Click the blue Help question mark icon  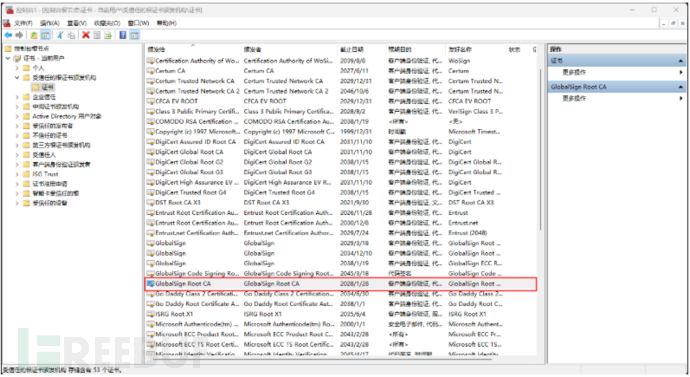coord(123,35)
